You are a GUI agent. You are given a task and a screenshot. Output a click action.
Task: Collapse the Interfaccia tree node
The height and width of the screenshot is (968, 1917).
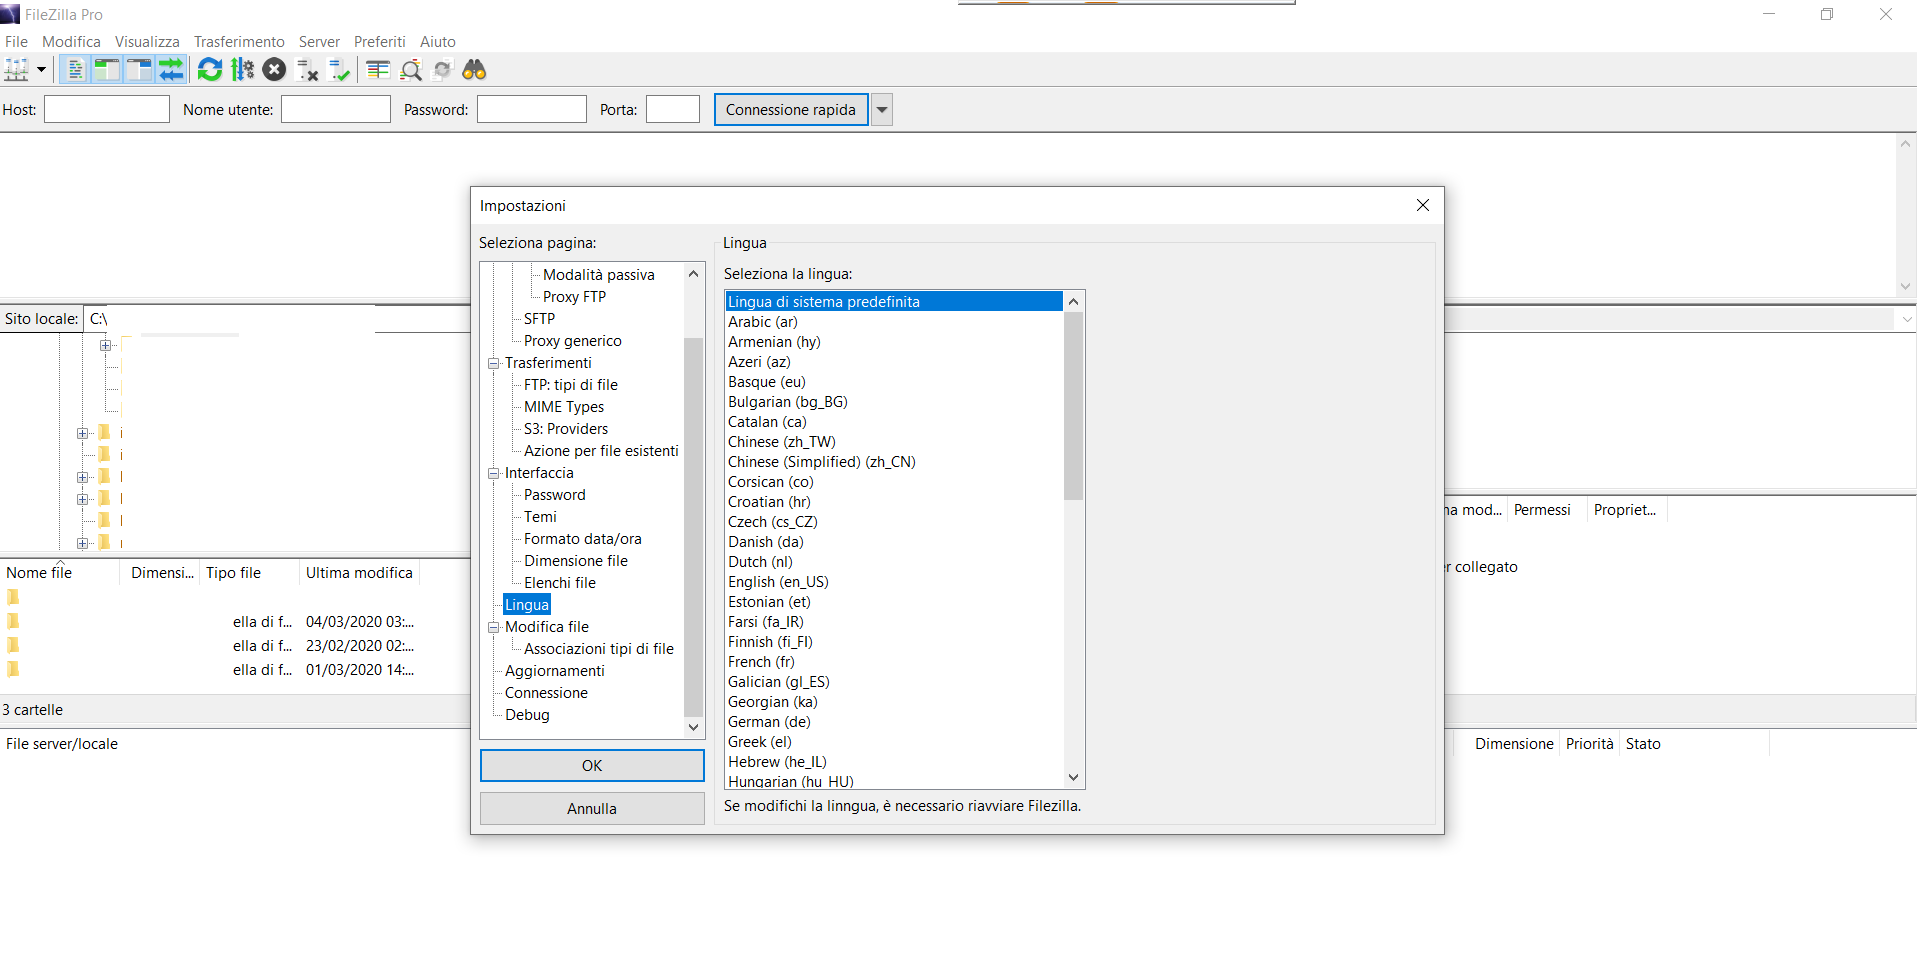click(x=494, y=473)
